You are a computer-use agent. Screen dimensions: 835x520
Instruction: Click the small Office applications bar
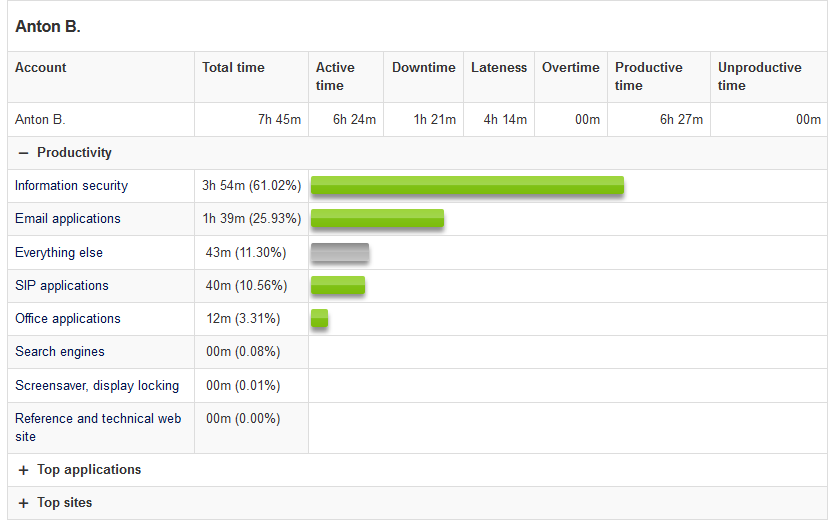click(x=319, y=319)
